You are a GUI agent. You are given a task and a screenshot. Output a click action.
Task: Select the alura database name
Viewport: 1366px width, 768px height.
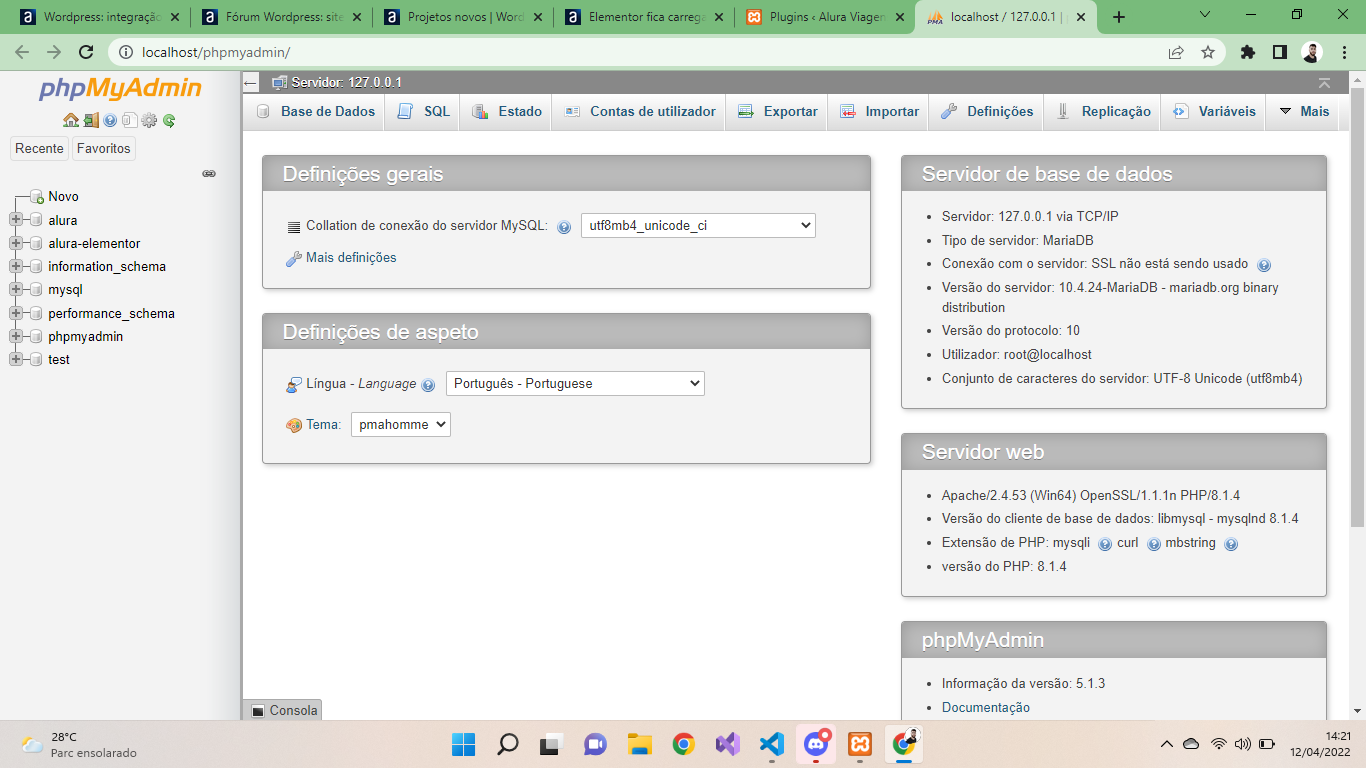(x=62, y=220)
